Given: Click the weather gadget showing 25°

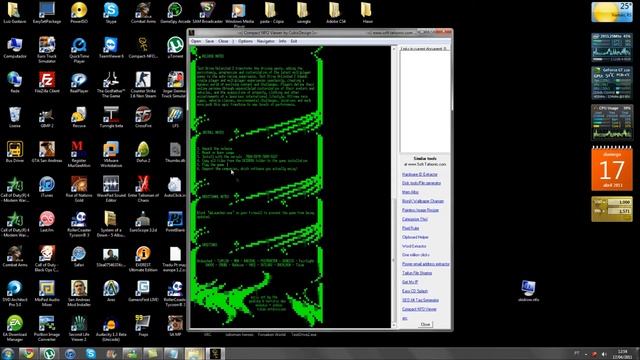Looking at the screenshot, I should (612, 12).
